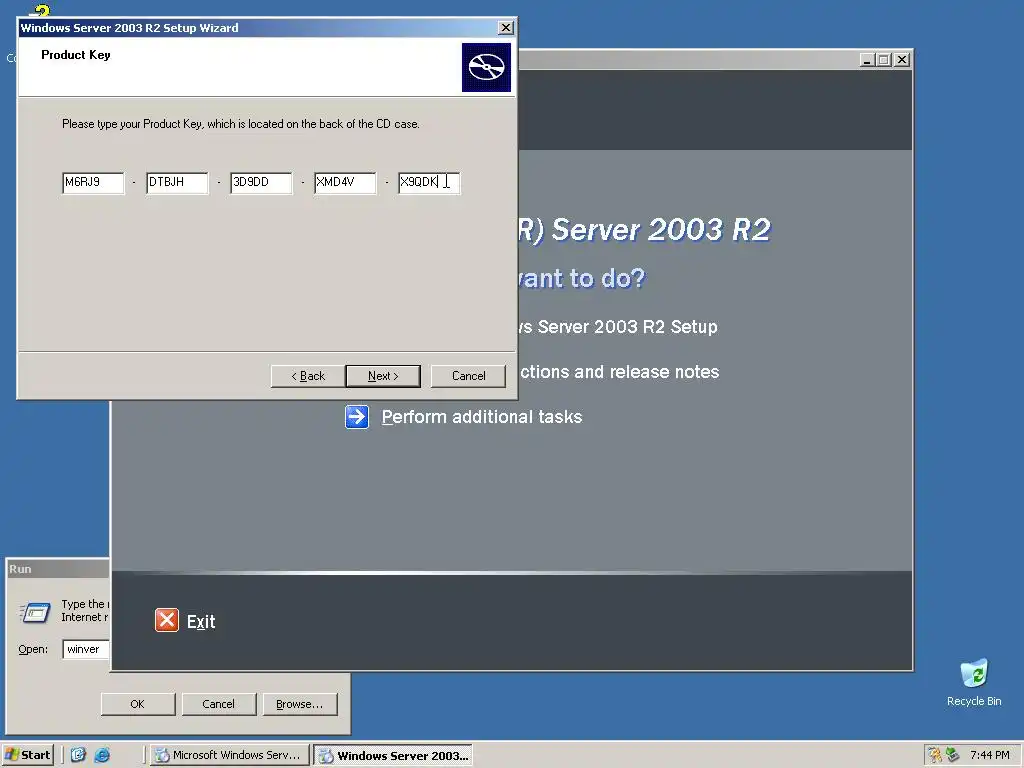The width and height of the screenshot is (1024, 768).
Task: Close the Setup Wizard dialog
Action: pyautogui.click(x=505, y=27)
